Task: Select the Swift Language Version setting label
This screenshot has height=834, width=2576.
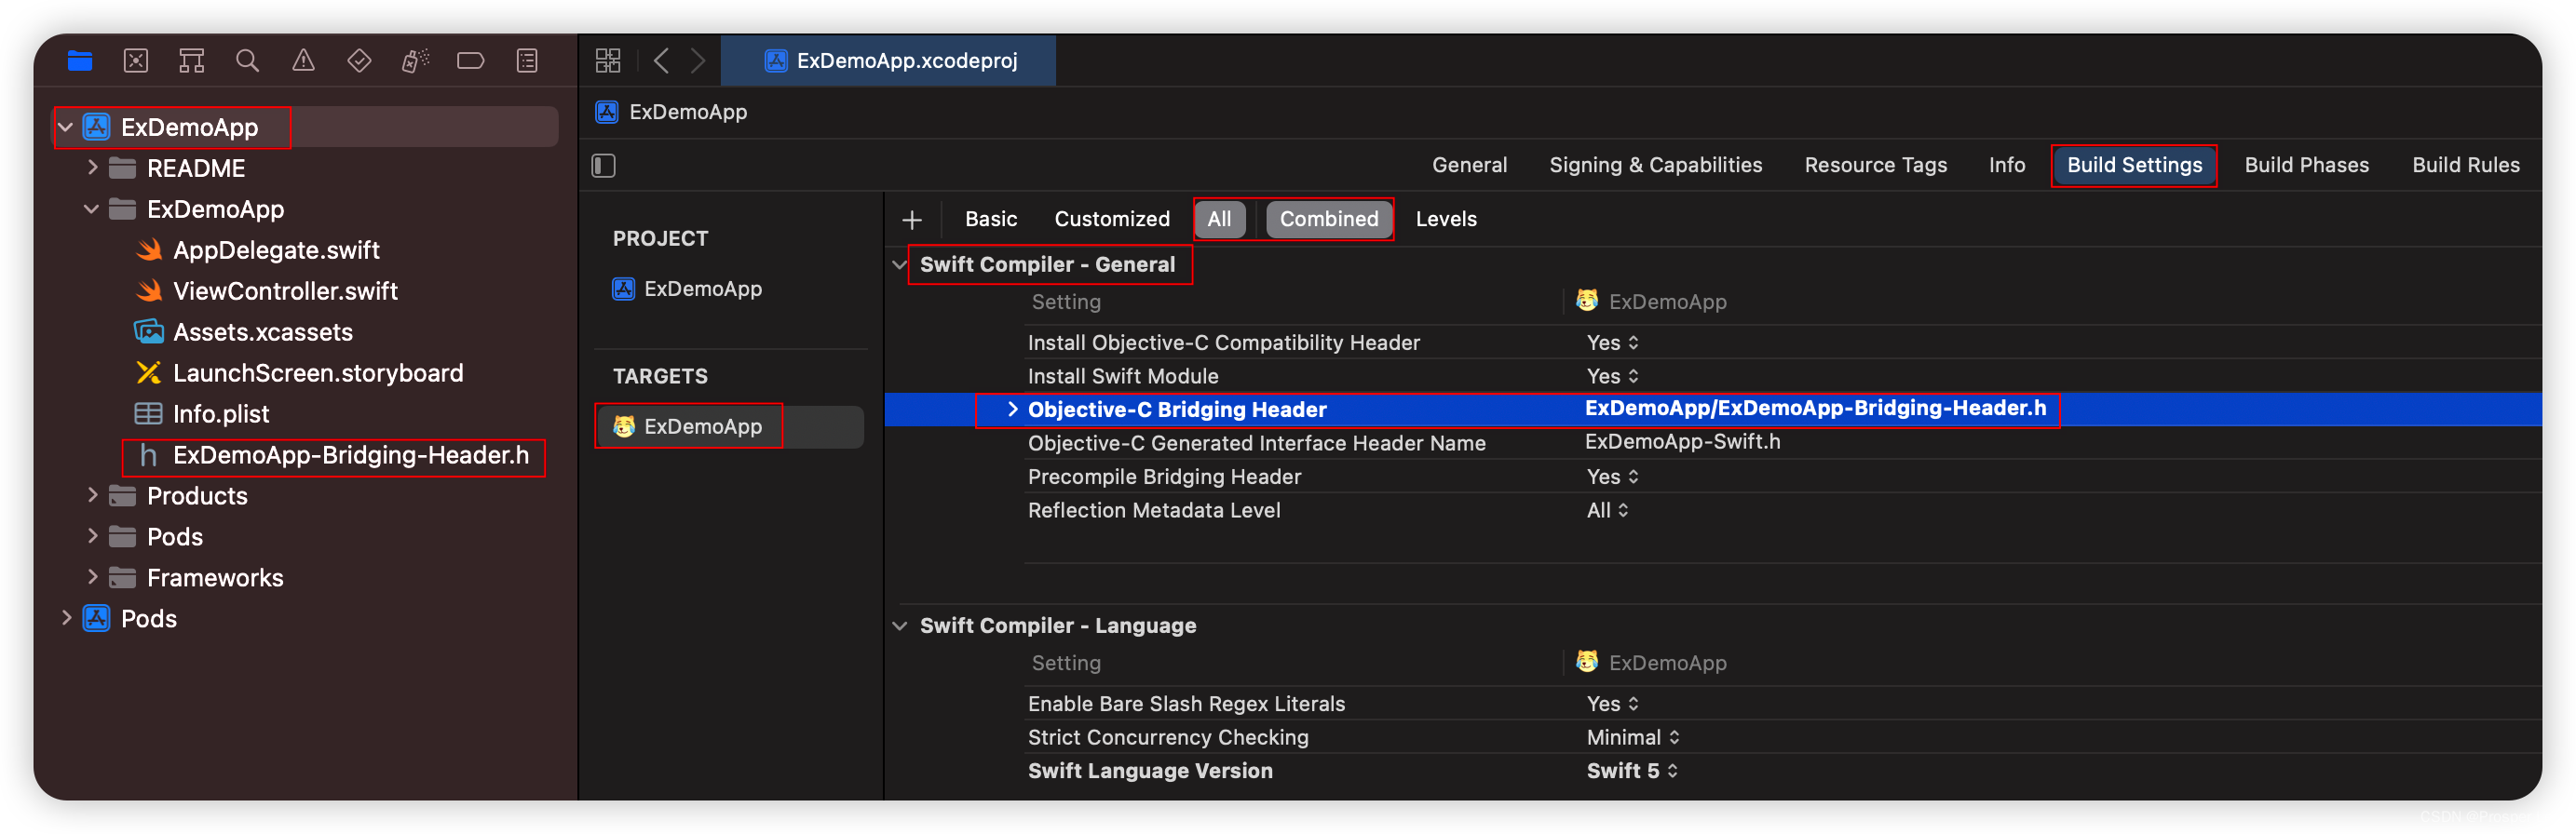Action: 1150,771
